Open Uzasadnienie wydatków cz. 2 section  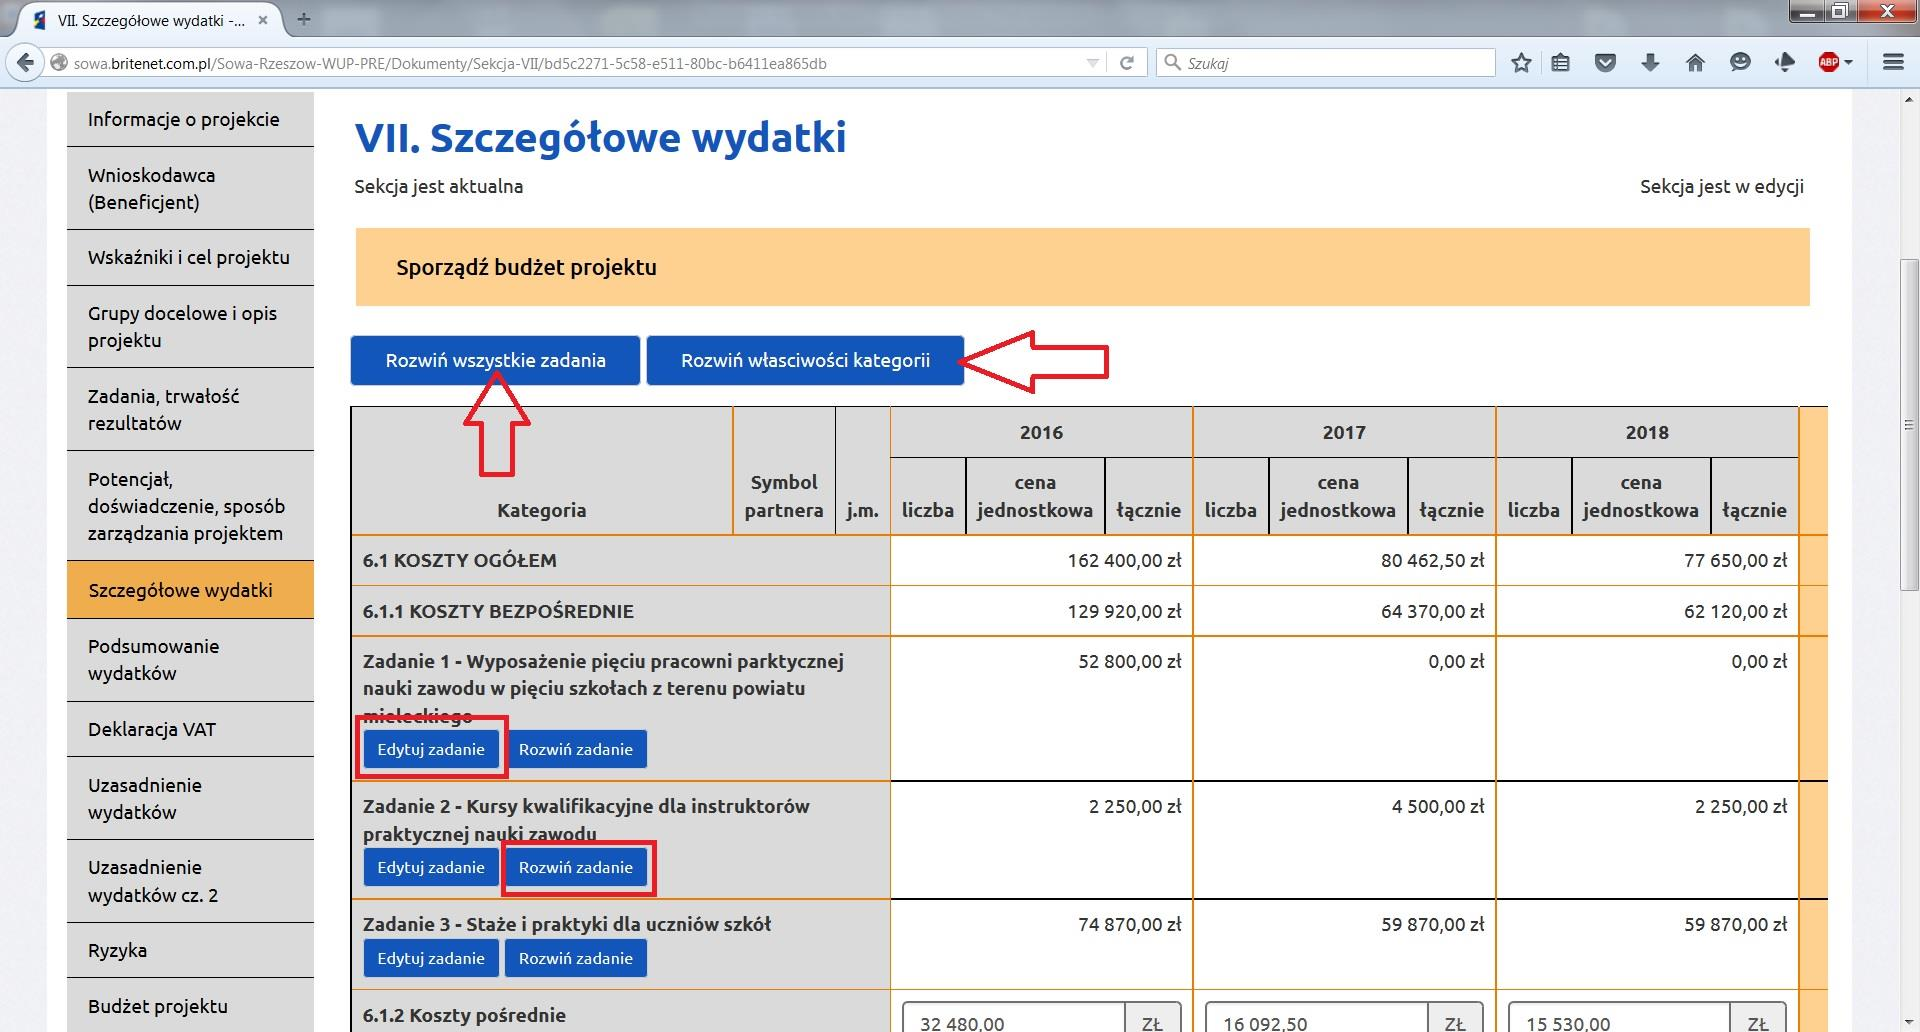[190, 881]
